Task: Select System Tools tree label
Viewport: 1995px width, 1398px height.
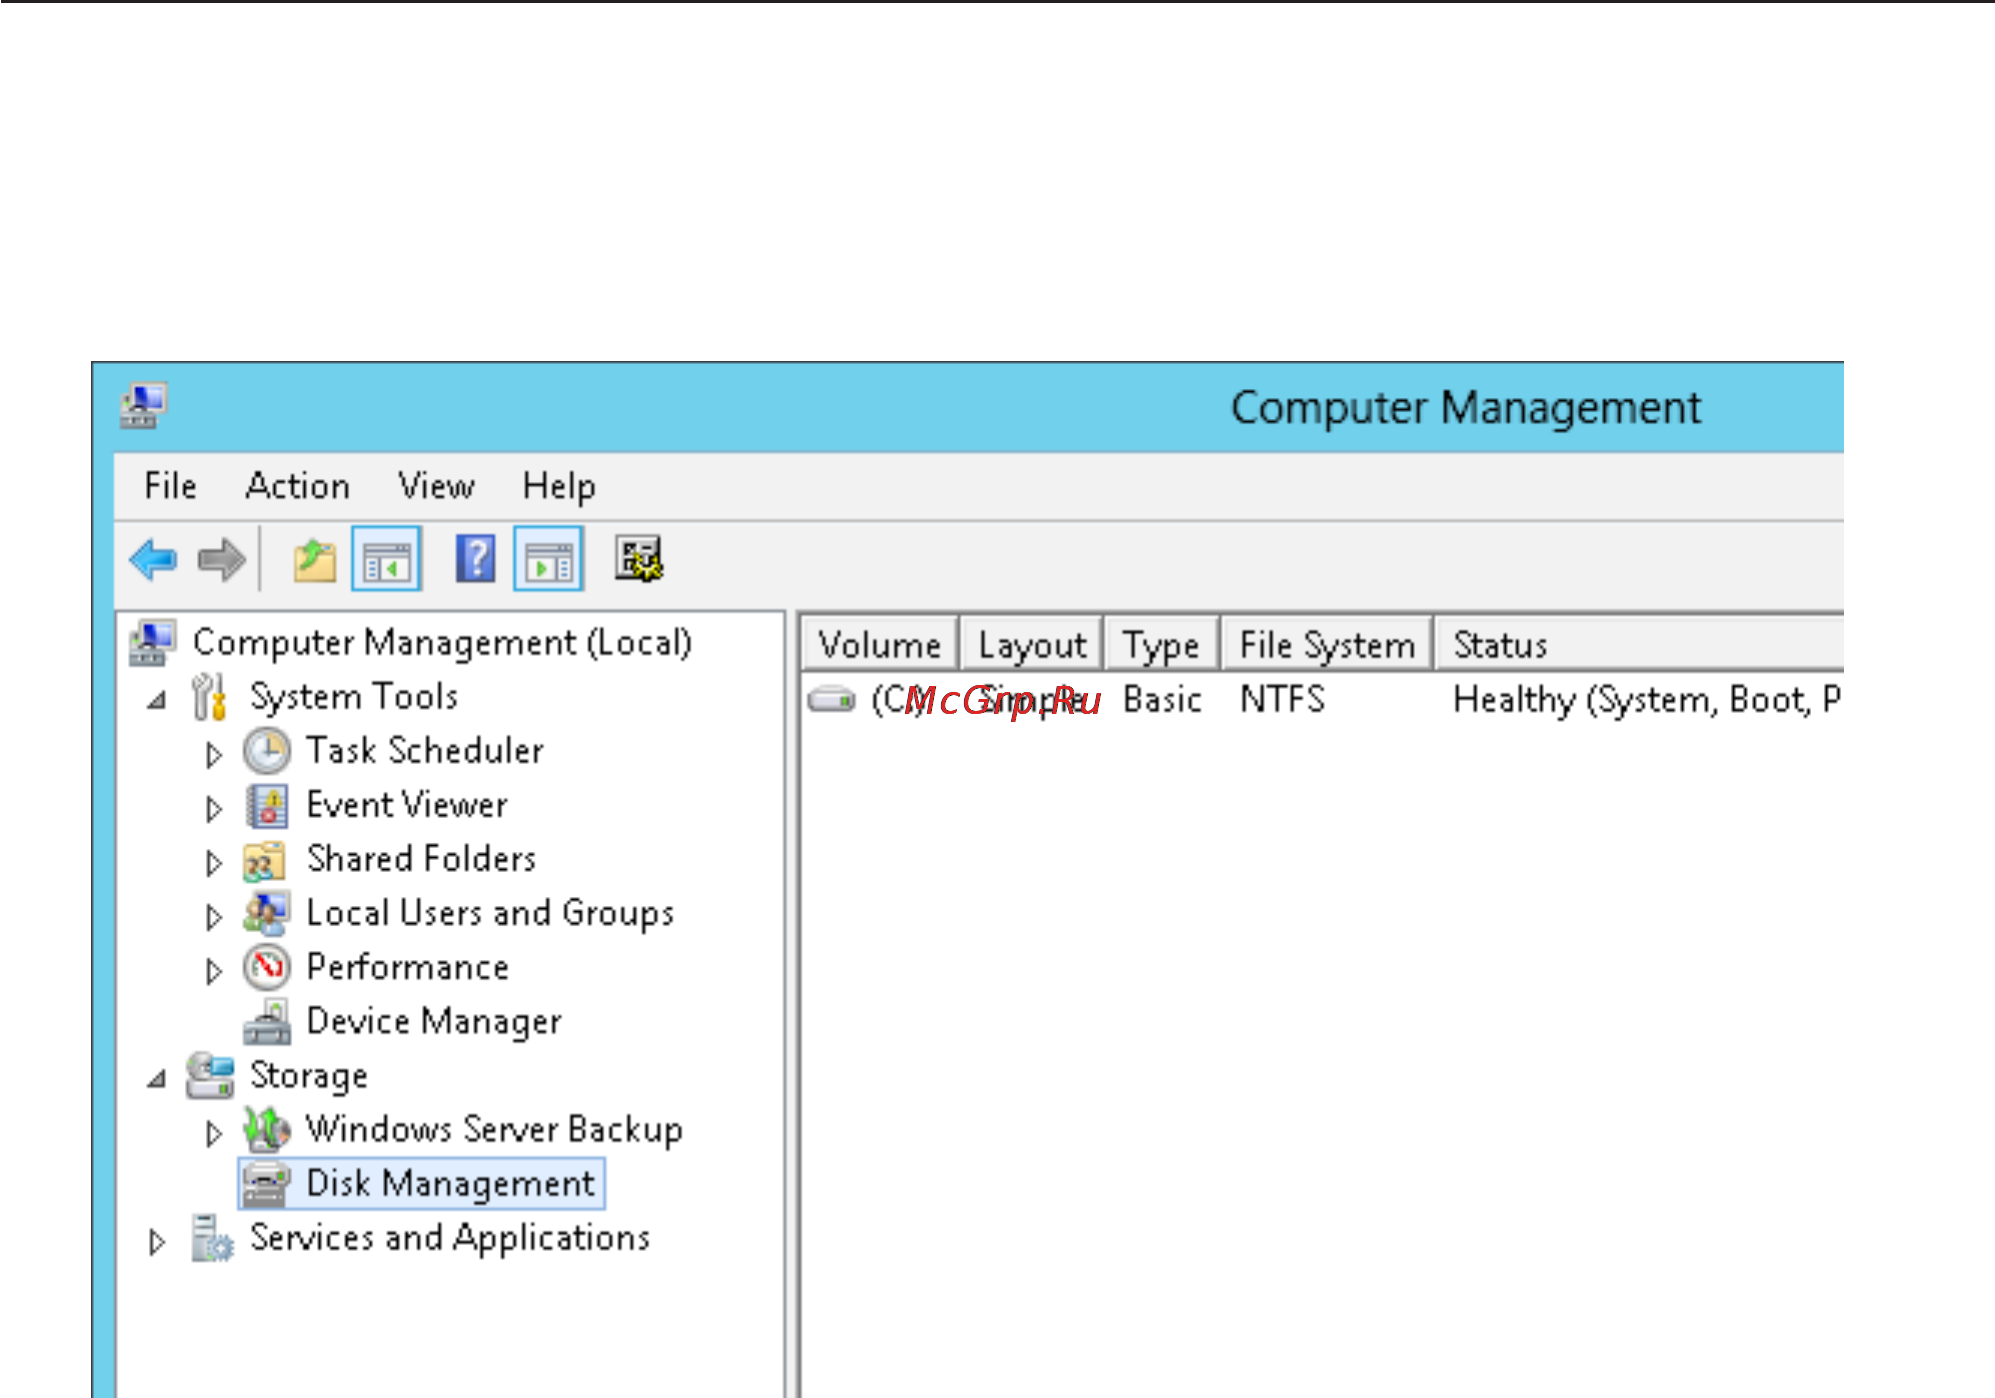Action: (x=354, y=696)
